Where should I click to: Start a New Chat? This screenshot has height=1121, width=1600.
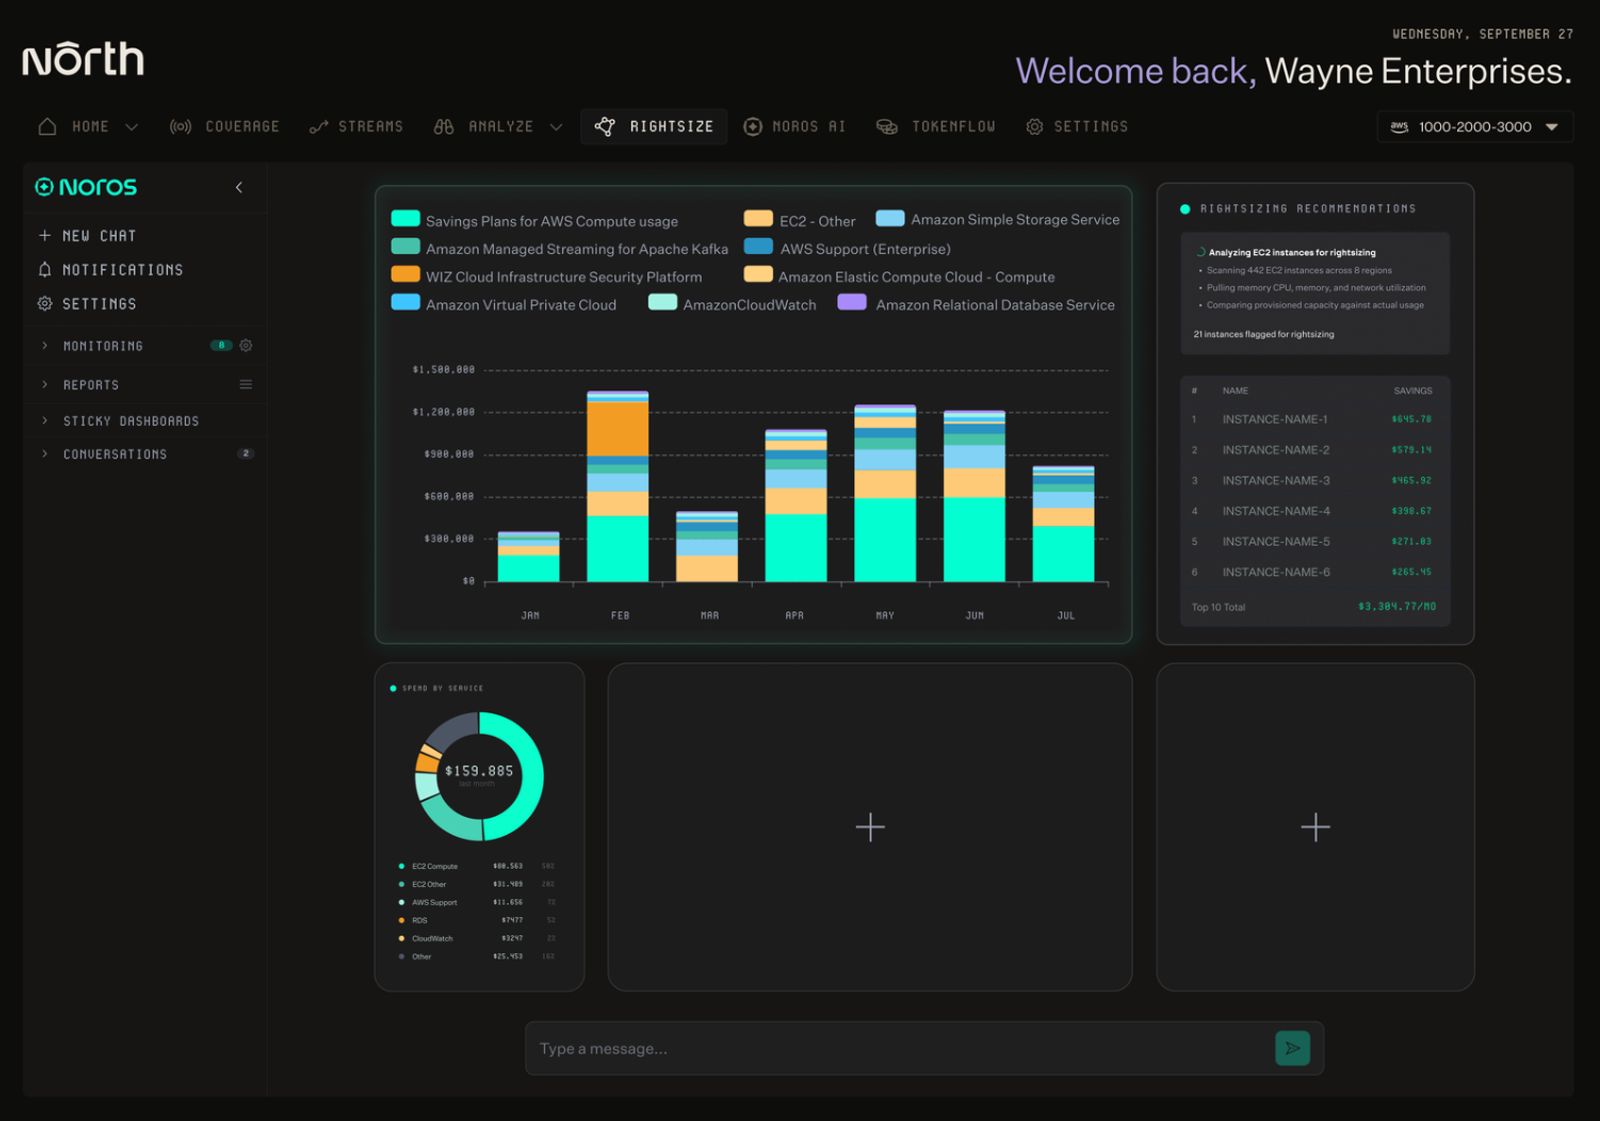click(x=88, y=235)
